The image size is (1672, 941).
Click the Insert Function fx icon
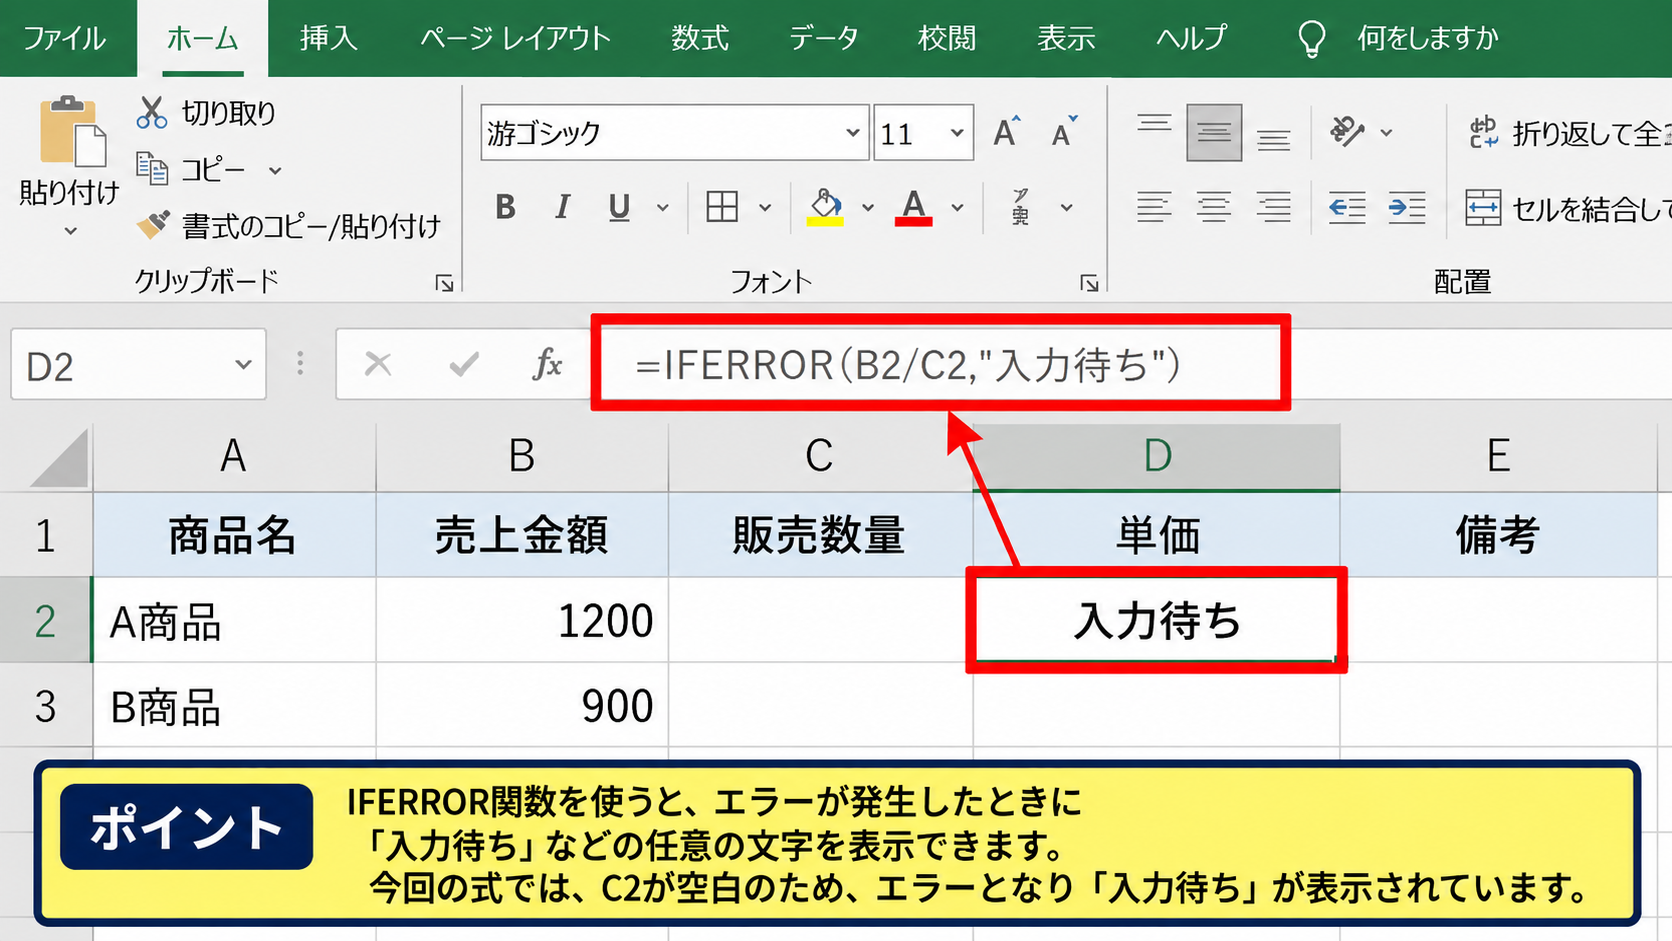(547, 364)
